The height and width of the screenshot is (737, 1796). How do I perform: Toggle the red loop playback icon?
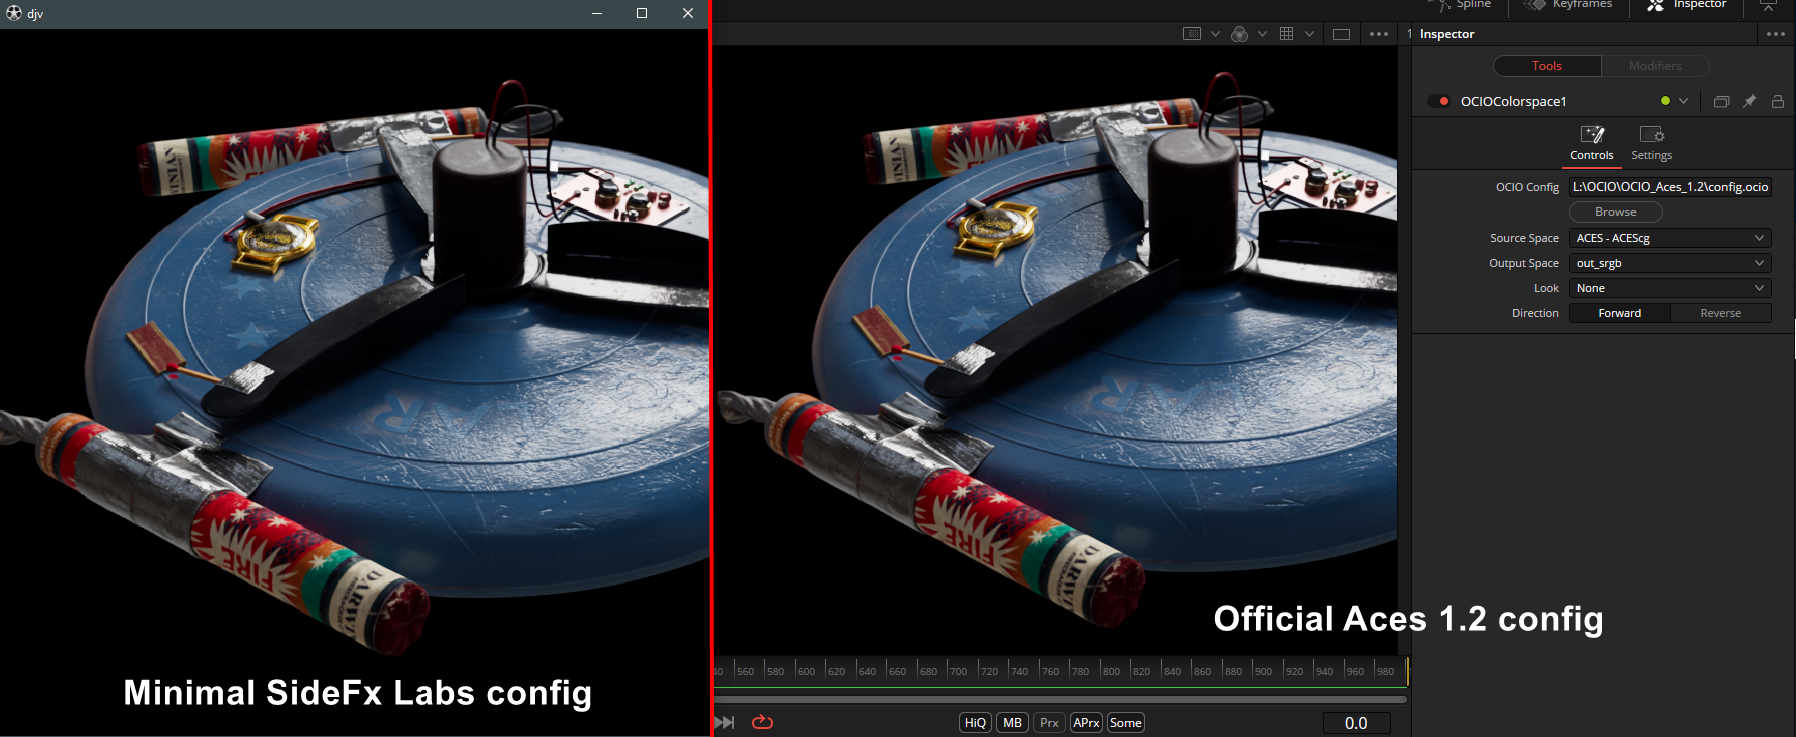762,722
